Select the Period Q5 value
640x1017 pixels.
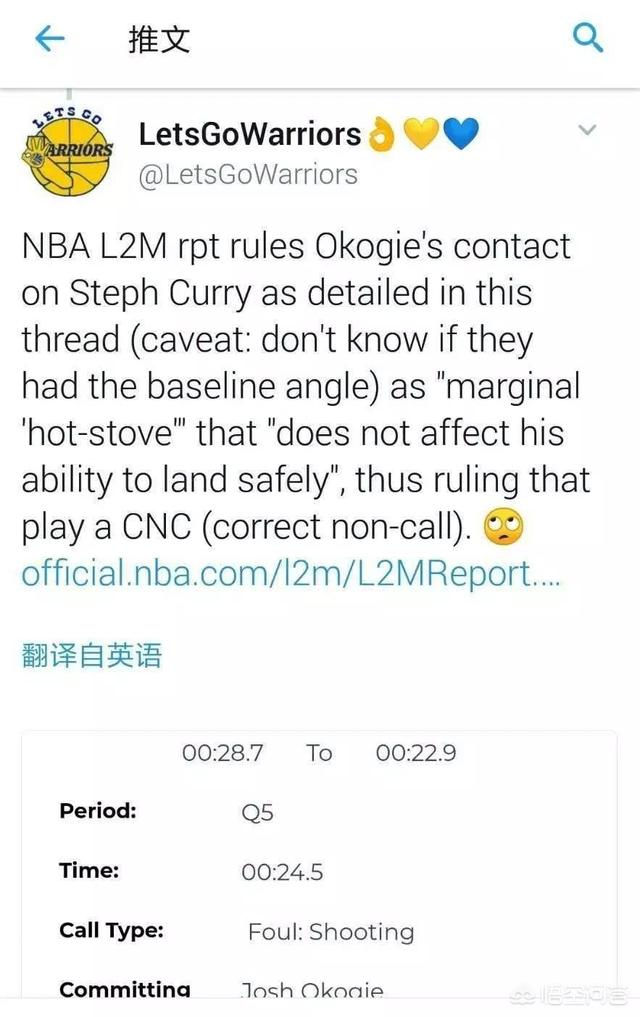[257, 813]
